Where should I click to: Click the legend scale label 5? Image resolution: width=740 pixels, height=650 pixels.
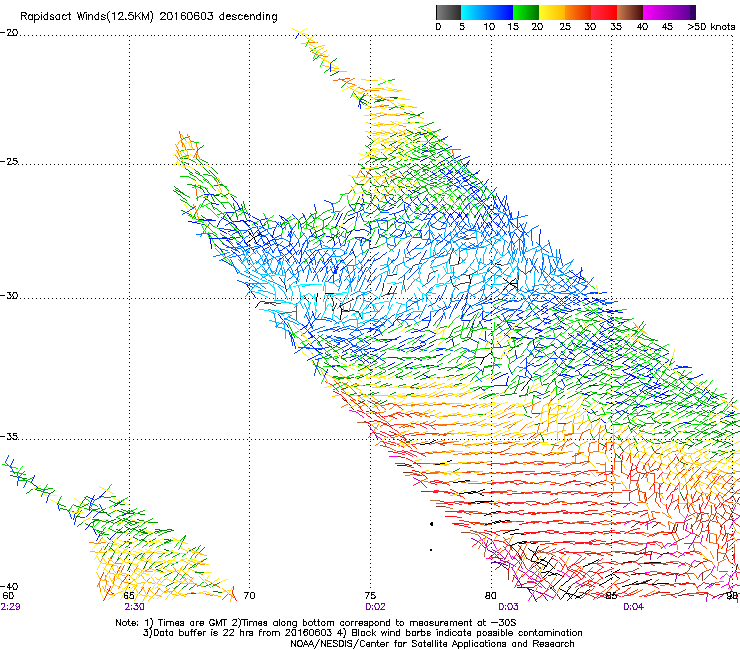(x=462, y=27)
